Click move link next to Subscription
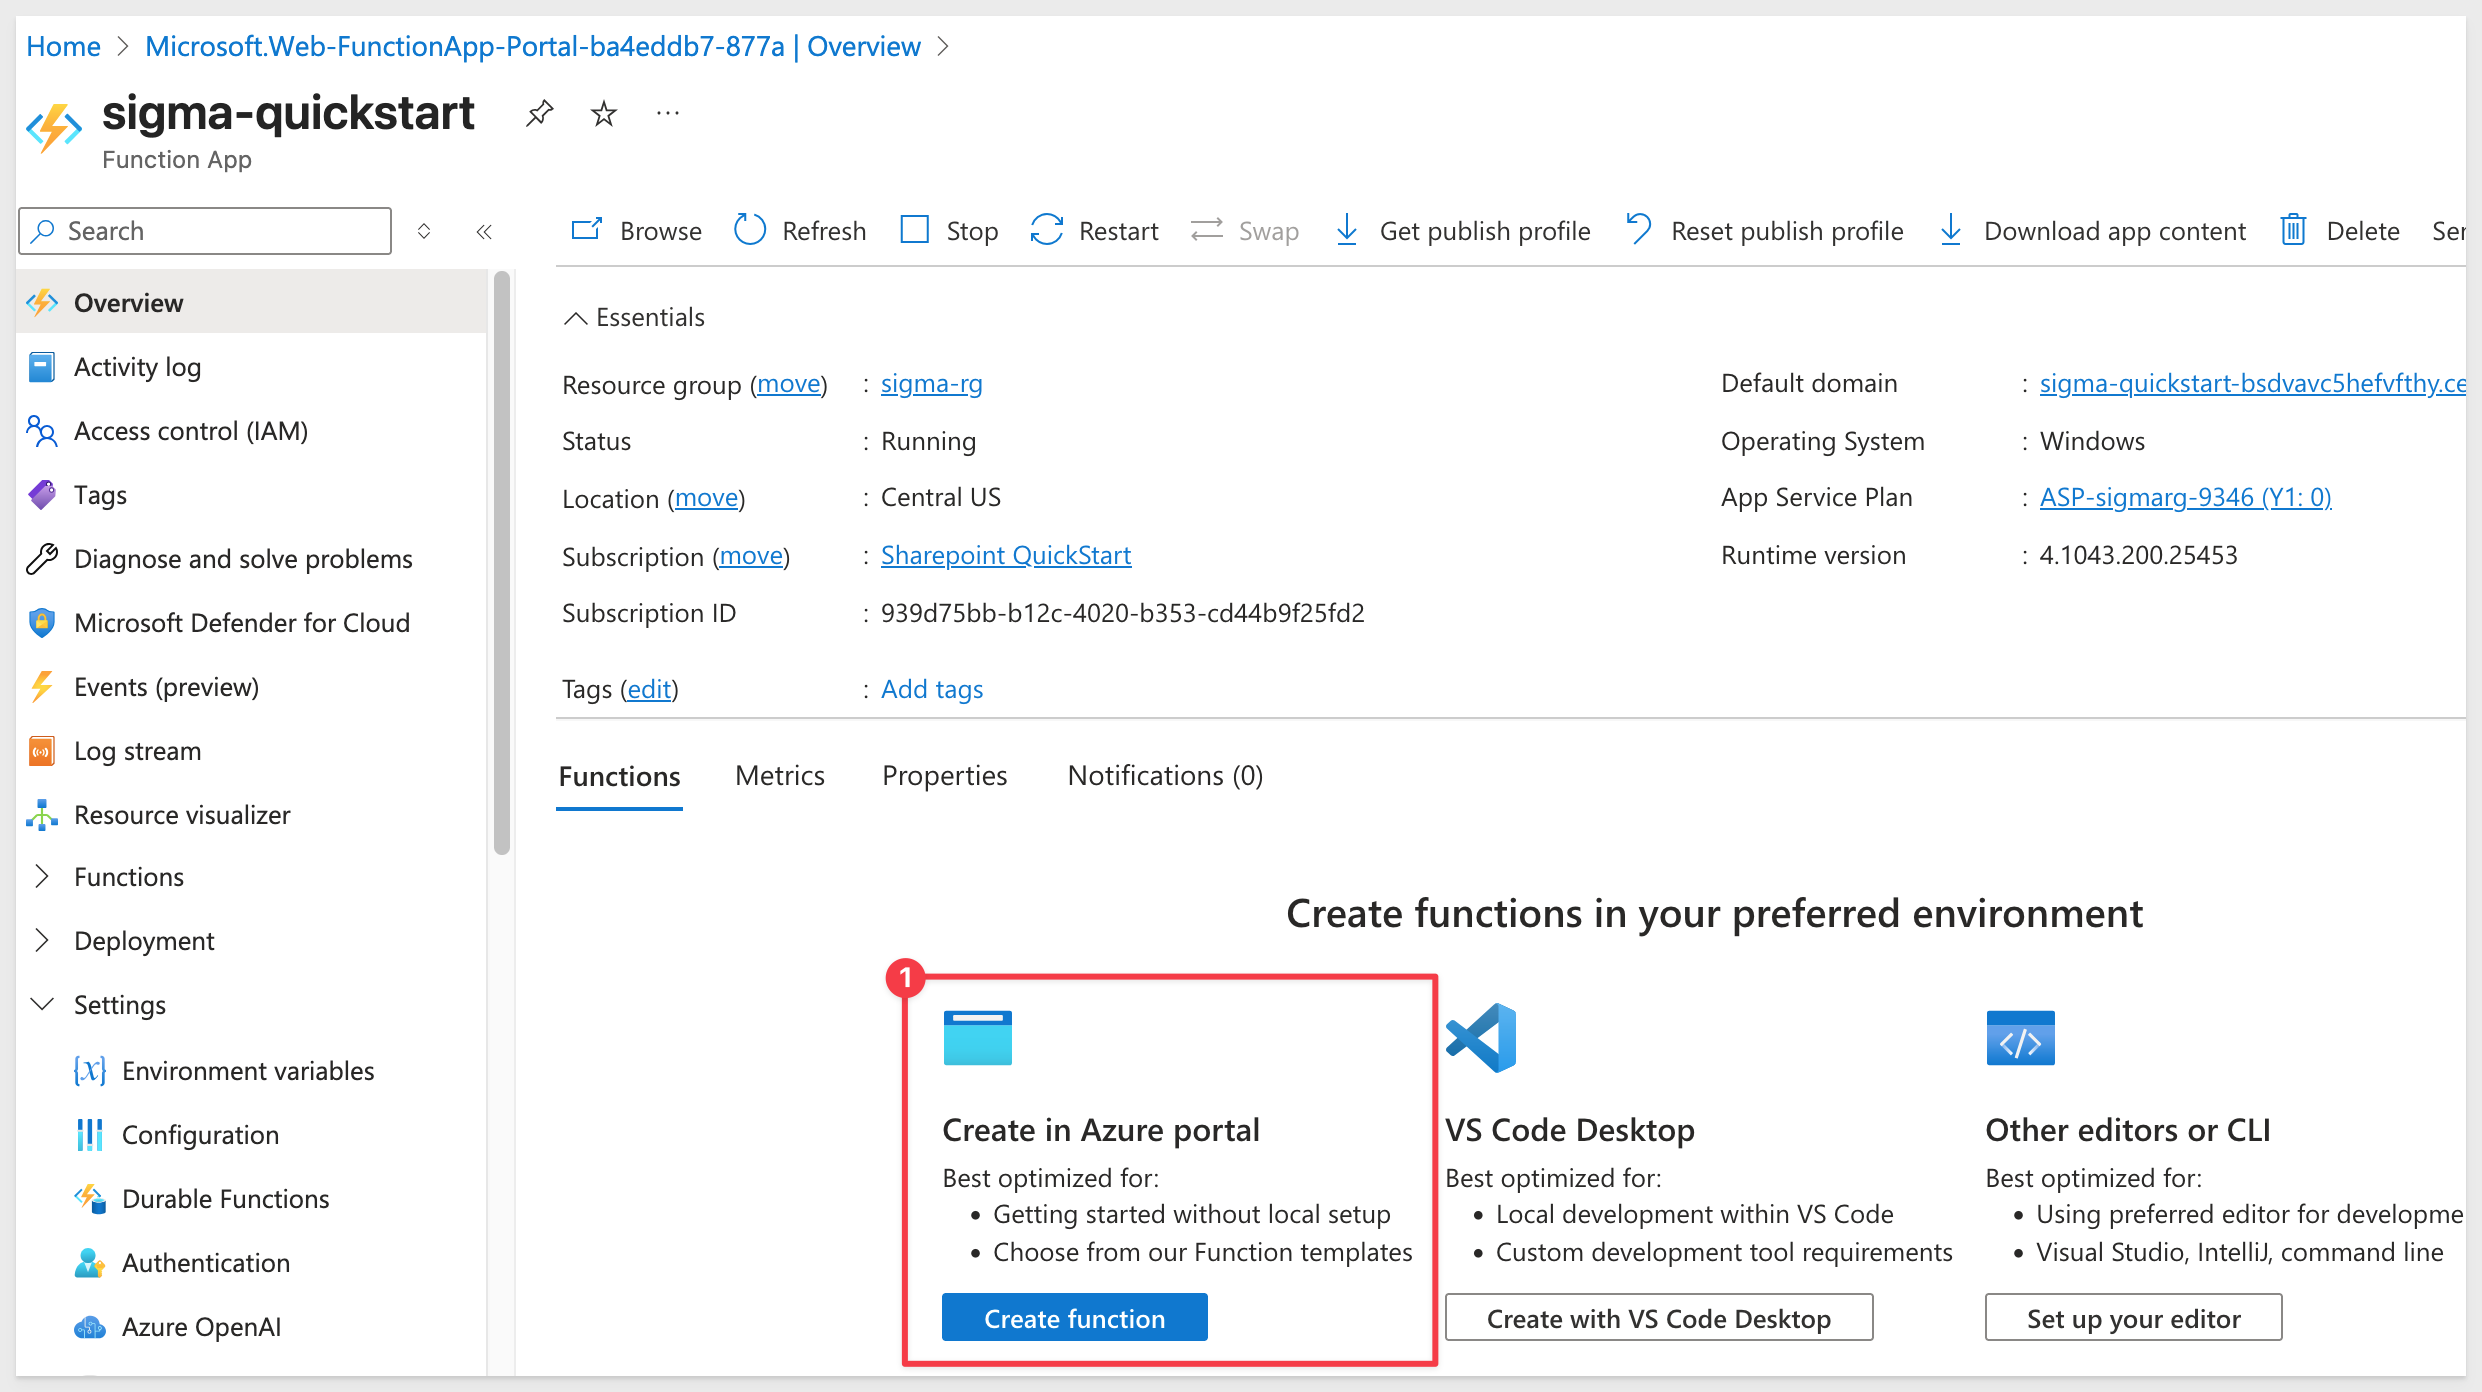Viewport: 2482px width, 1392px height. tap(751, 556)
